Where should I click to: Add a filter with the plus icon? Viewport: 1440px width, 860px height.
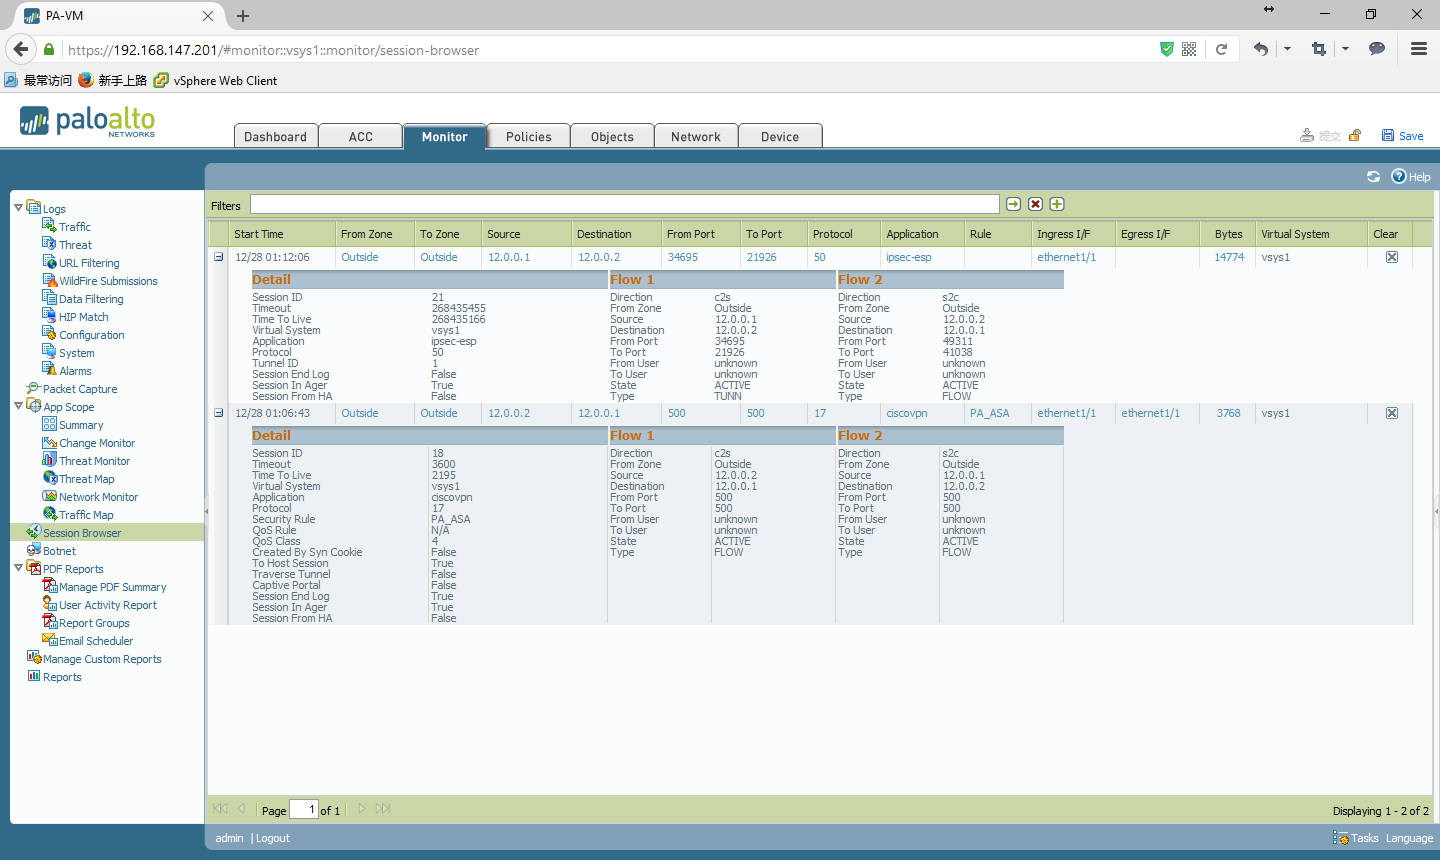1057,204
